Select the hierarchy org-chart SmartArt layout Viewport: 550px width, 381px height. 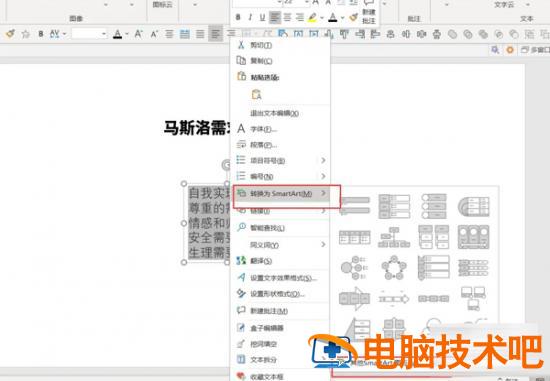(394, 237)
